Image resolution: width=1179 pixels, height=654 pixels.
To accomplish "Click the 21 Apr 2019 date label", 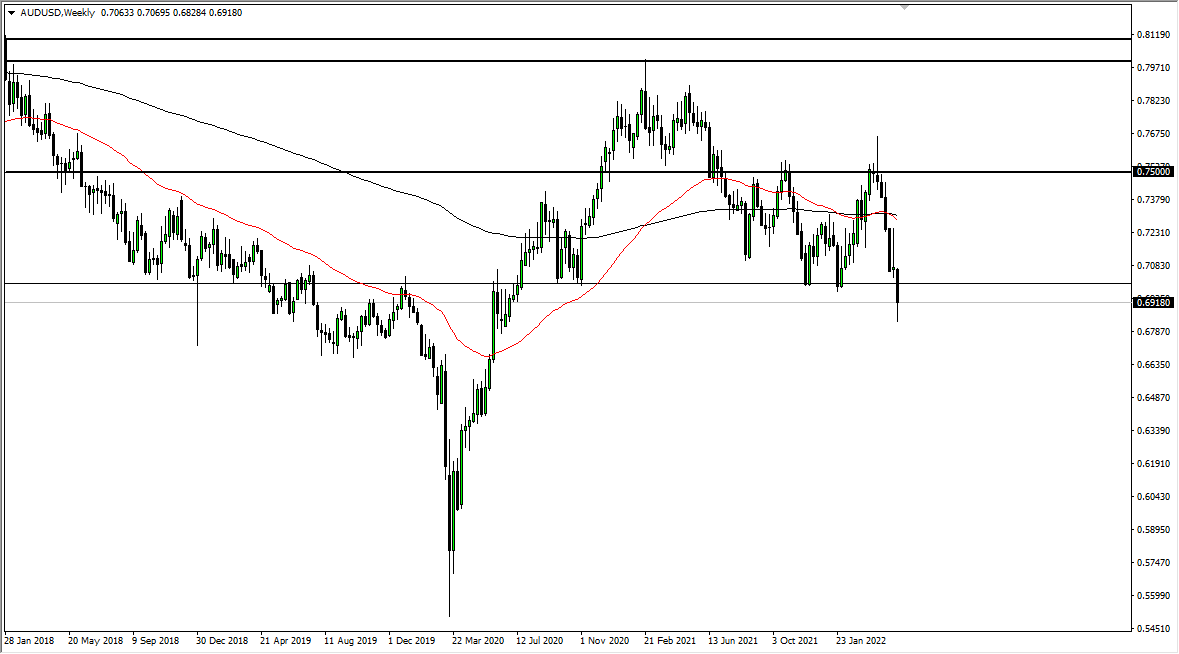I will [x=286, y=641].
